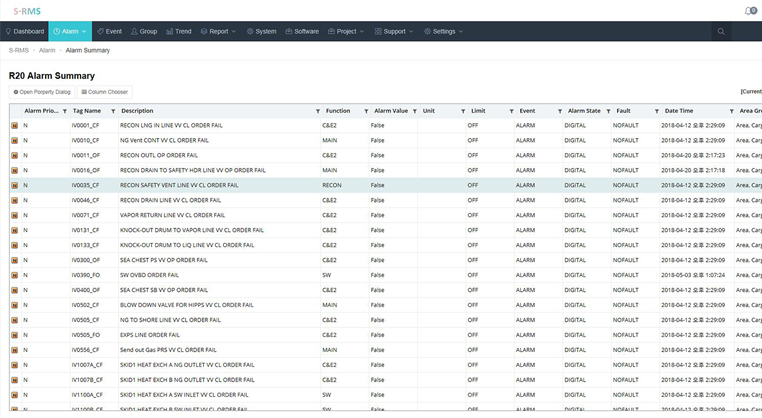The width and height of the screenshot is (762, 418).
Task: Go to the Dashboard menu item
Action: [x=24, y=32]
